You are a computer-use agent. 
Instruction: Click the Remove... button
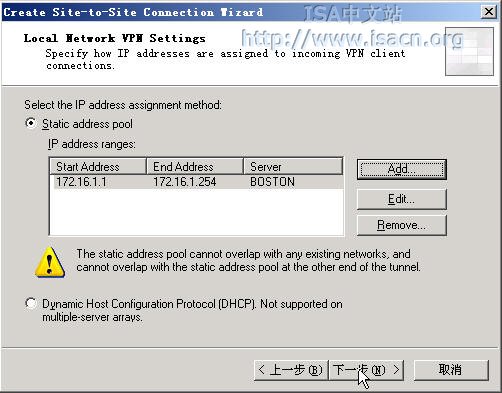(402, 225)
